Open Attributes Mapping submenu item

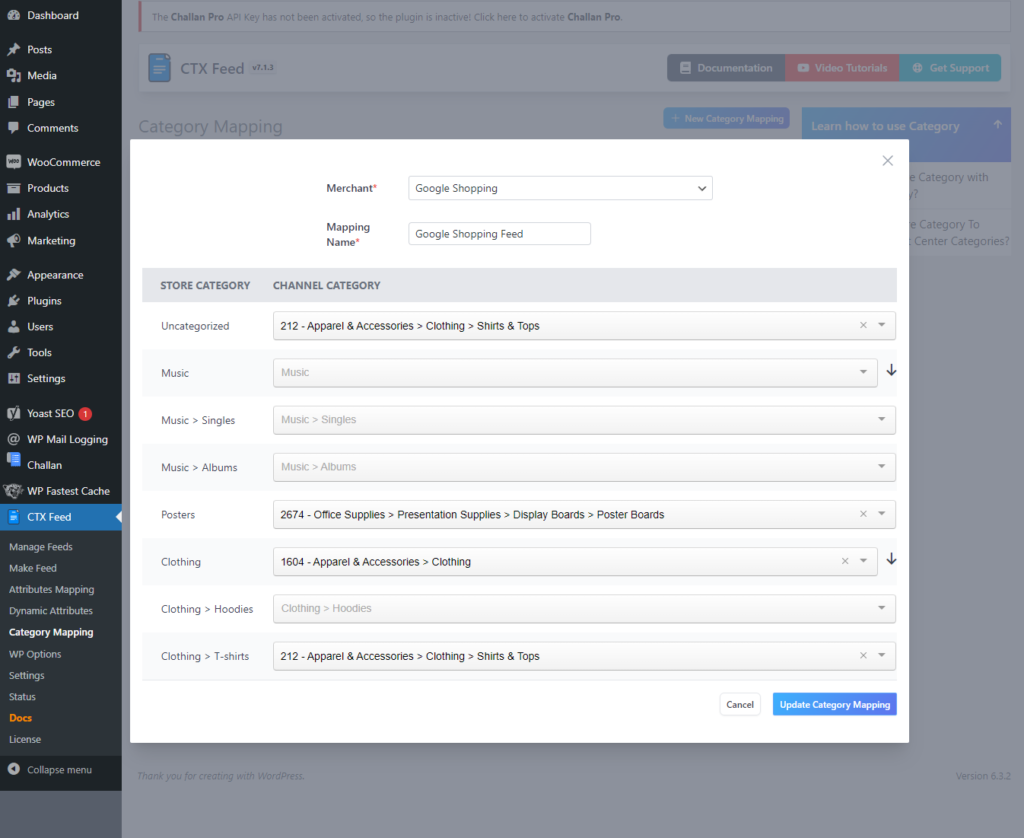coord(52,589)
